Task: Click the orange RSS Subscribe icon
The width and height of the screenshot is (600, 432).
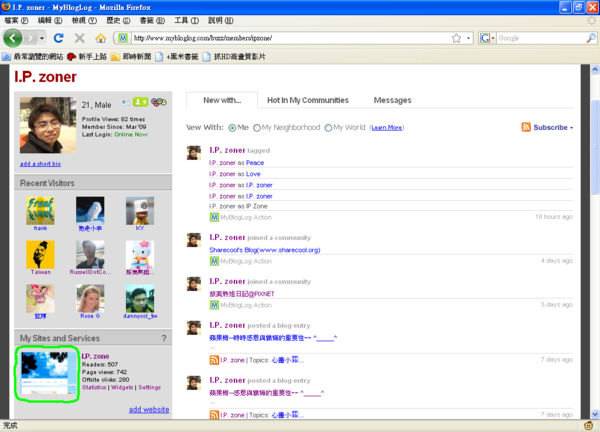Action: [526, 127]
